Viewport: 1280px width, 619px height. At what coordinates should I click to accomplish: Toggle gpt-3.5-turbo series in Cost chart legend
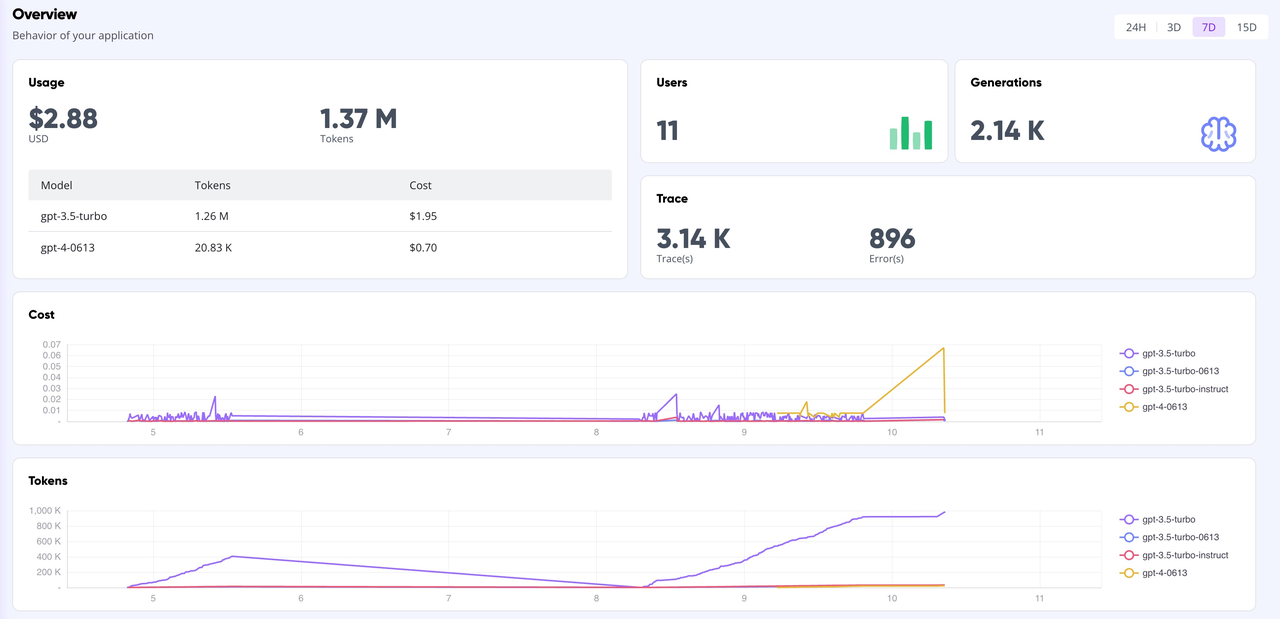pos(1165,353)
